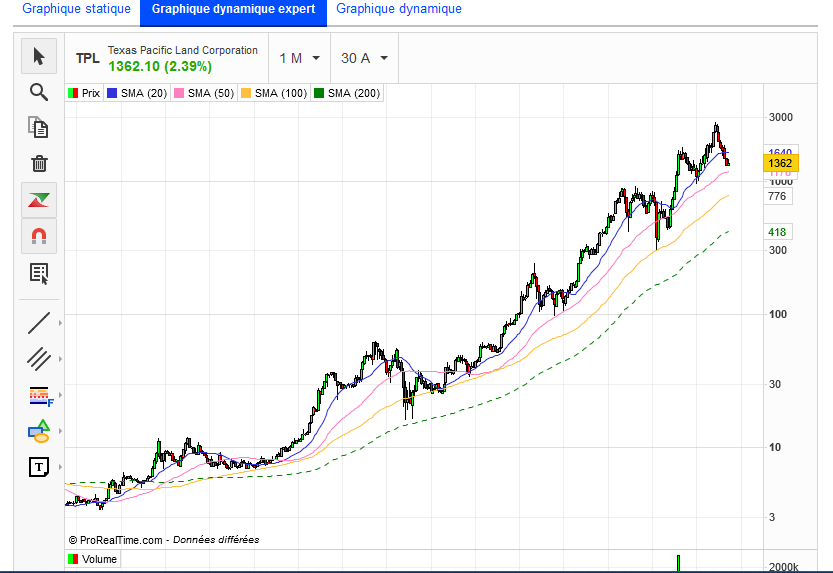Click the trash delete icon

(x=39, y=164)
